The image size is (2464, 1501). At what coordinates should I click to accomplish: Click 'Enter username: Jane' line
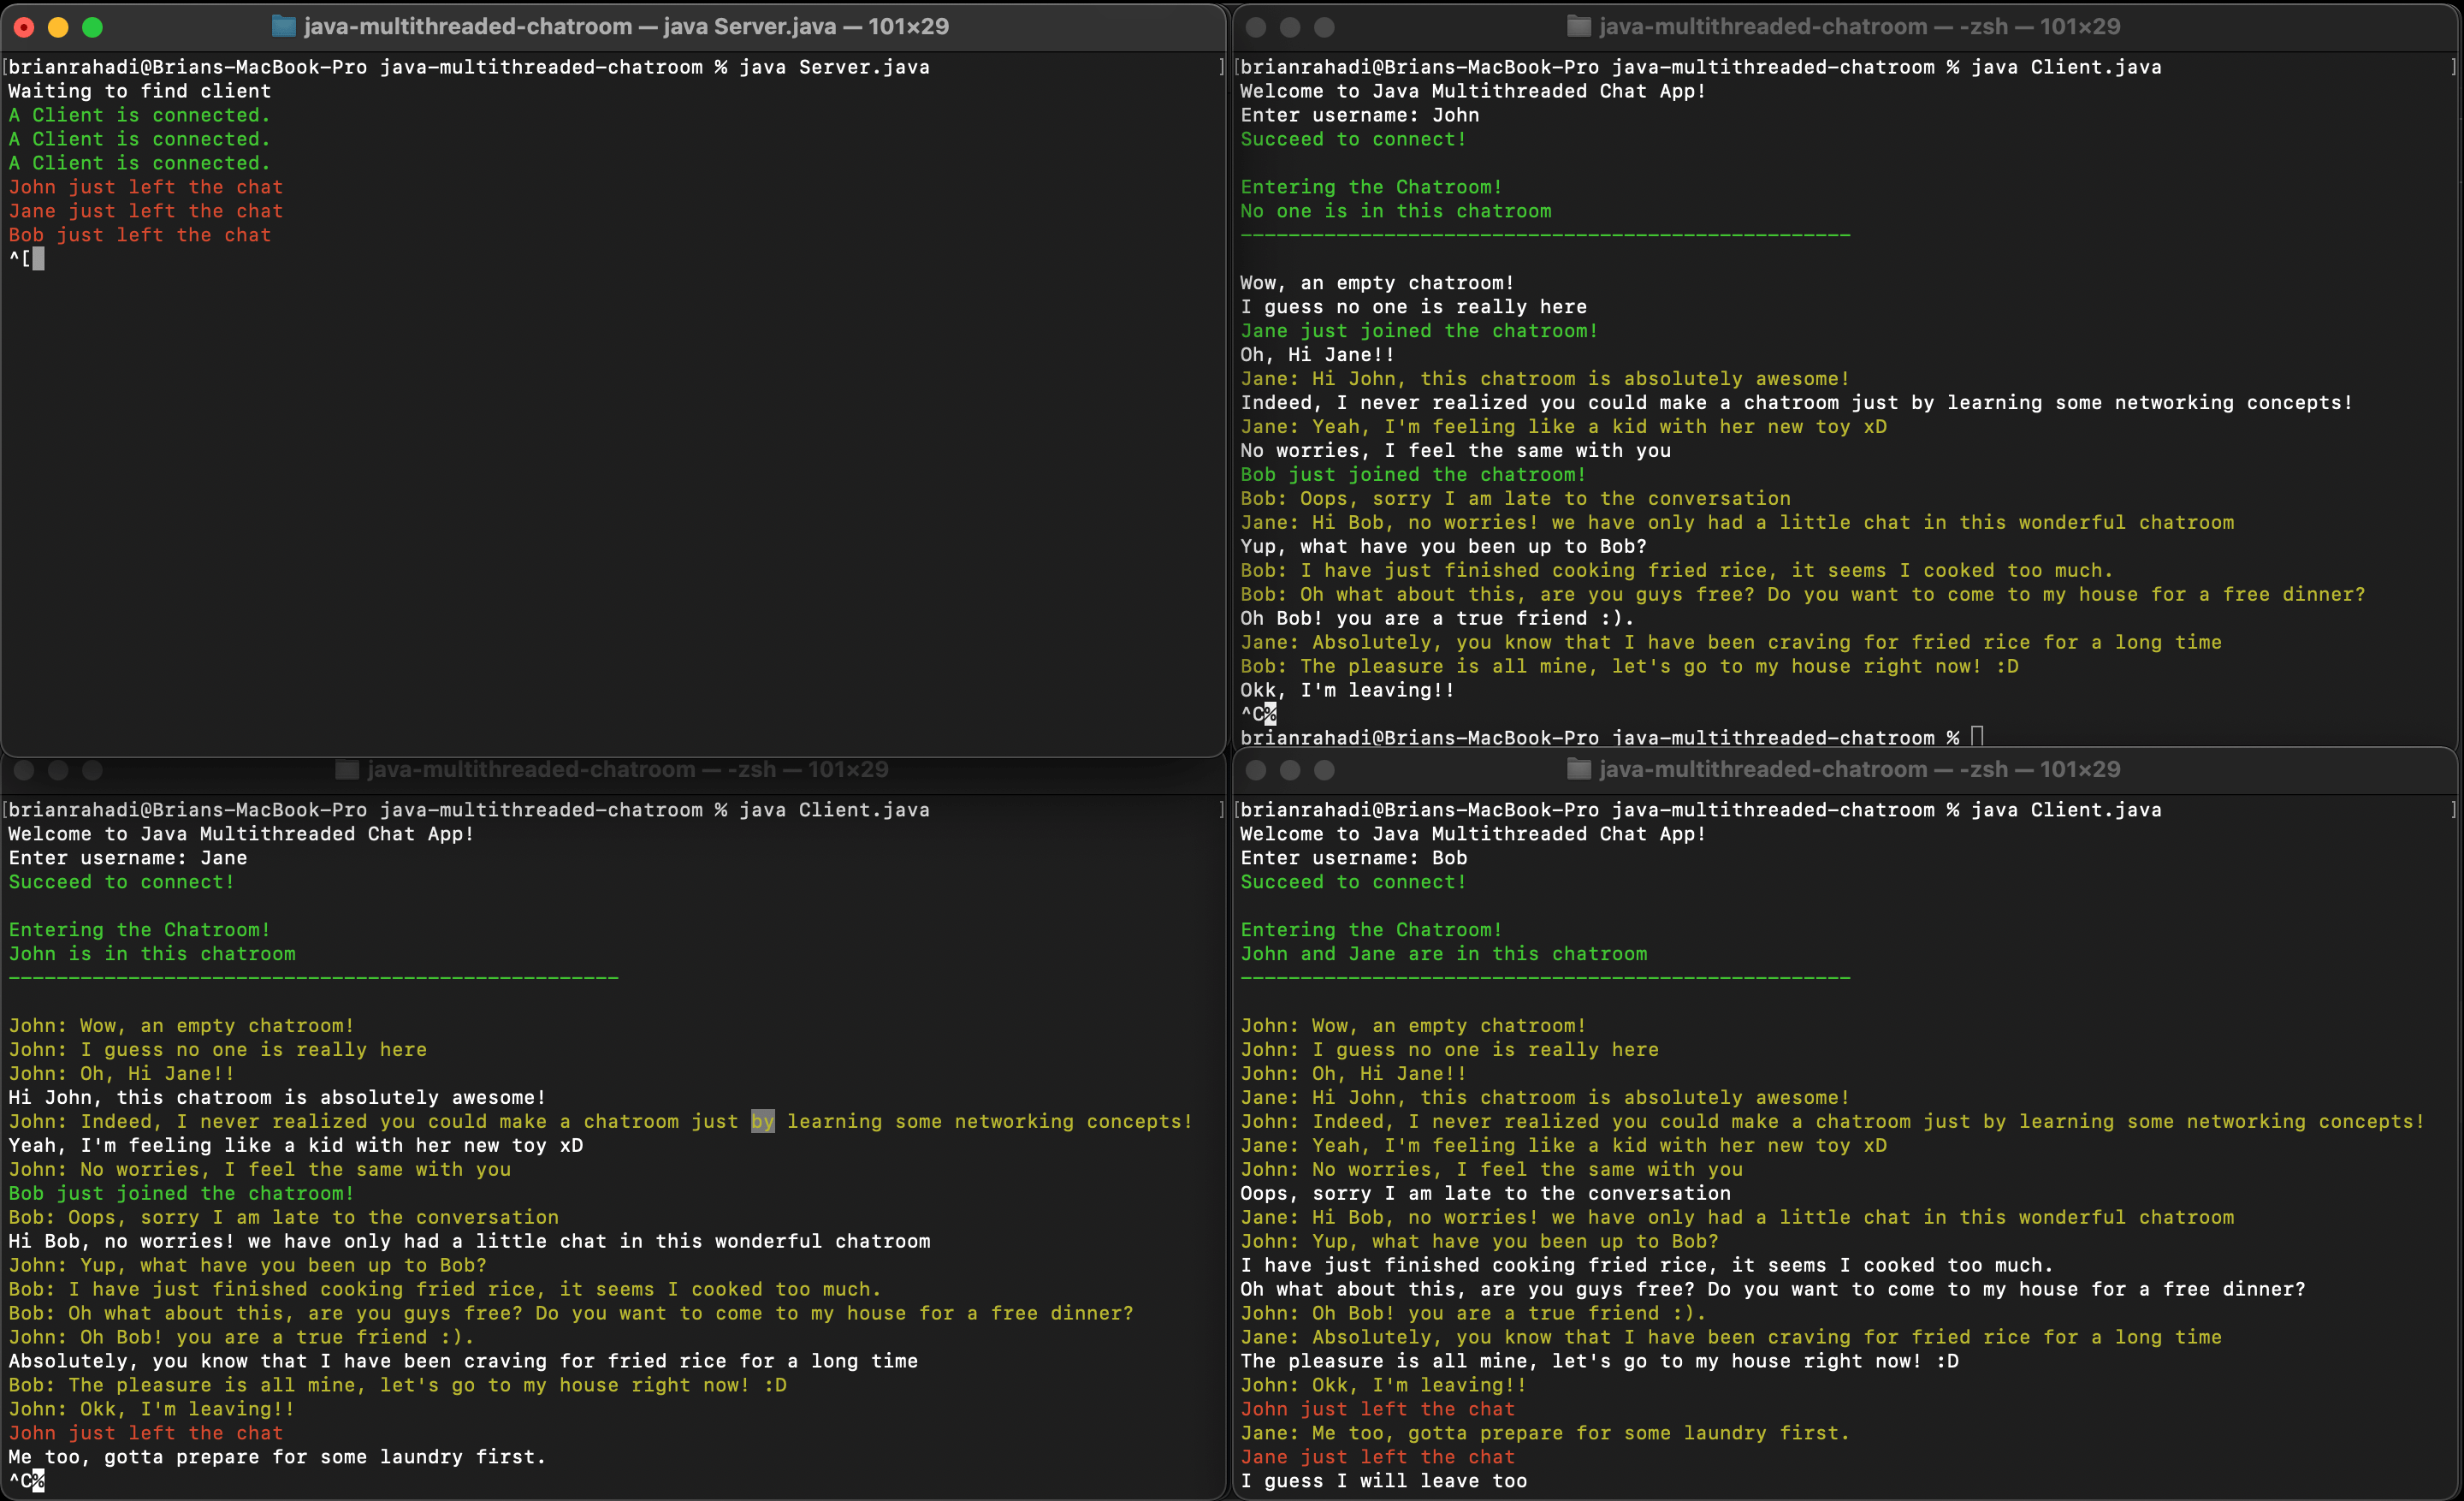(x=128, y=858)
